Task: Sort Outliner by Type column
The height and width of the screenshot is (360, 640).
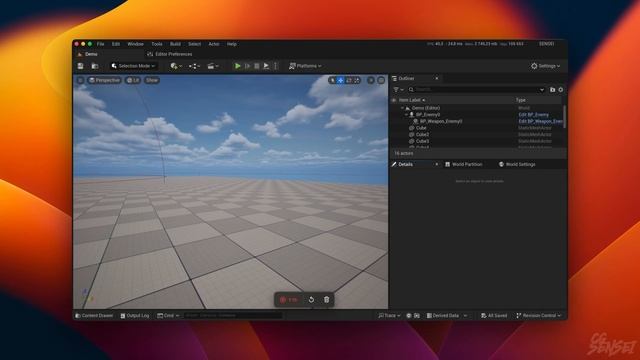Action: 520,100
